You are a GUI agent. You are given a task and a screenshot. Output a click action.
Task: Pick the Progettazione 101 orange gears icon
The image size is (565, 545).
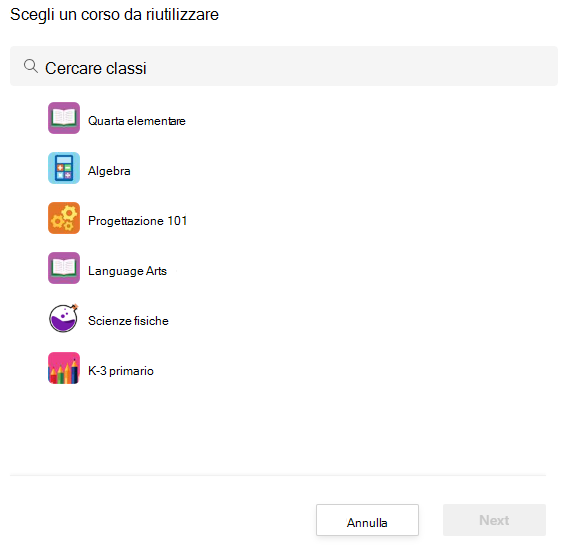(64, 218)
